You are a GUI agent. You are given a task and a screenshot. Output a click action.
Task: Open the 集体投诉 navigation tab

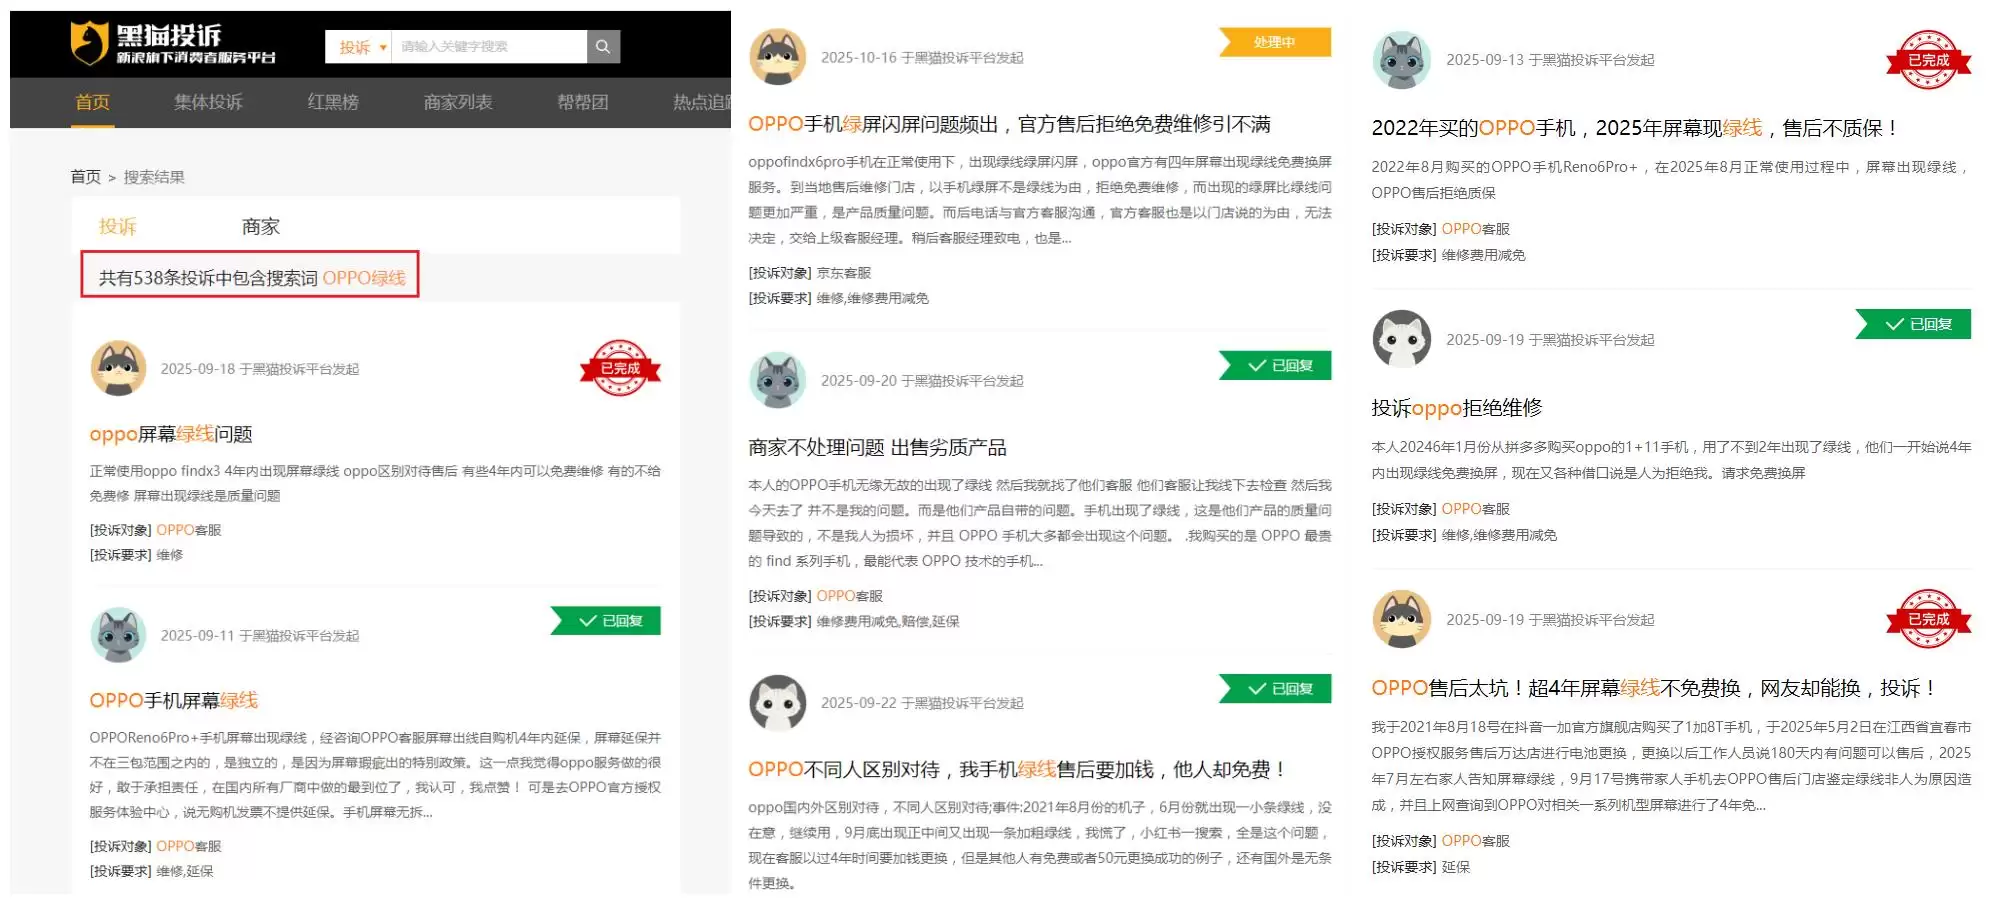[x=208, y=102]
